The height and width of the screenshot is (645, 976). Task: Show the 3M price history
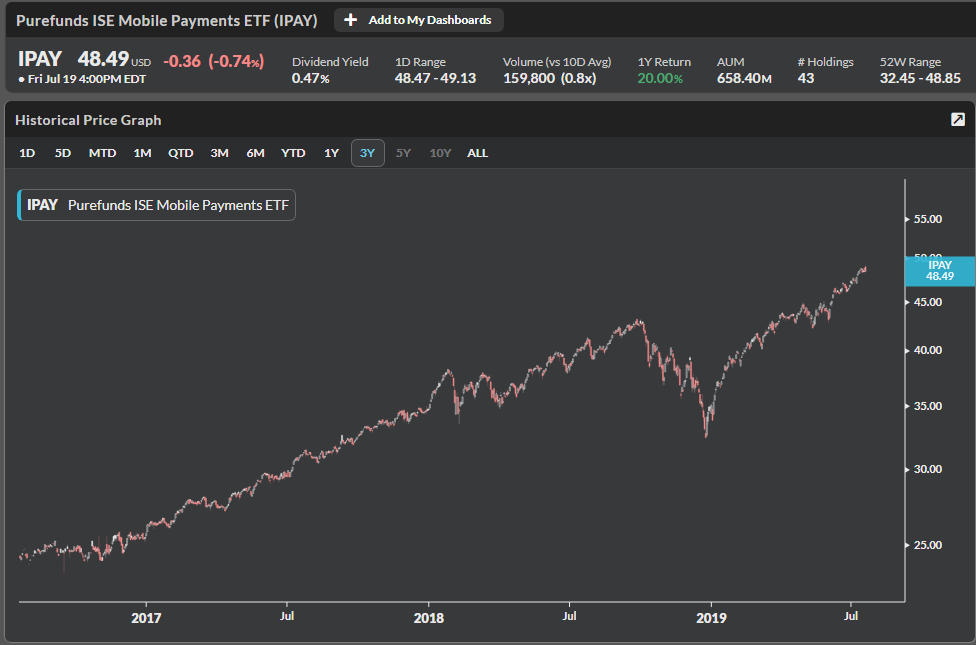pos(219,153)
